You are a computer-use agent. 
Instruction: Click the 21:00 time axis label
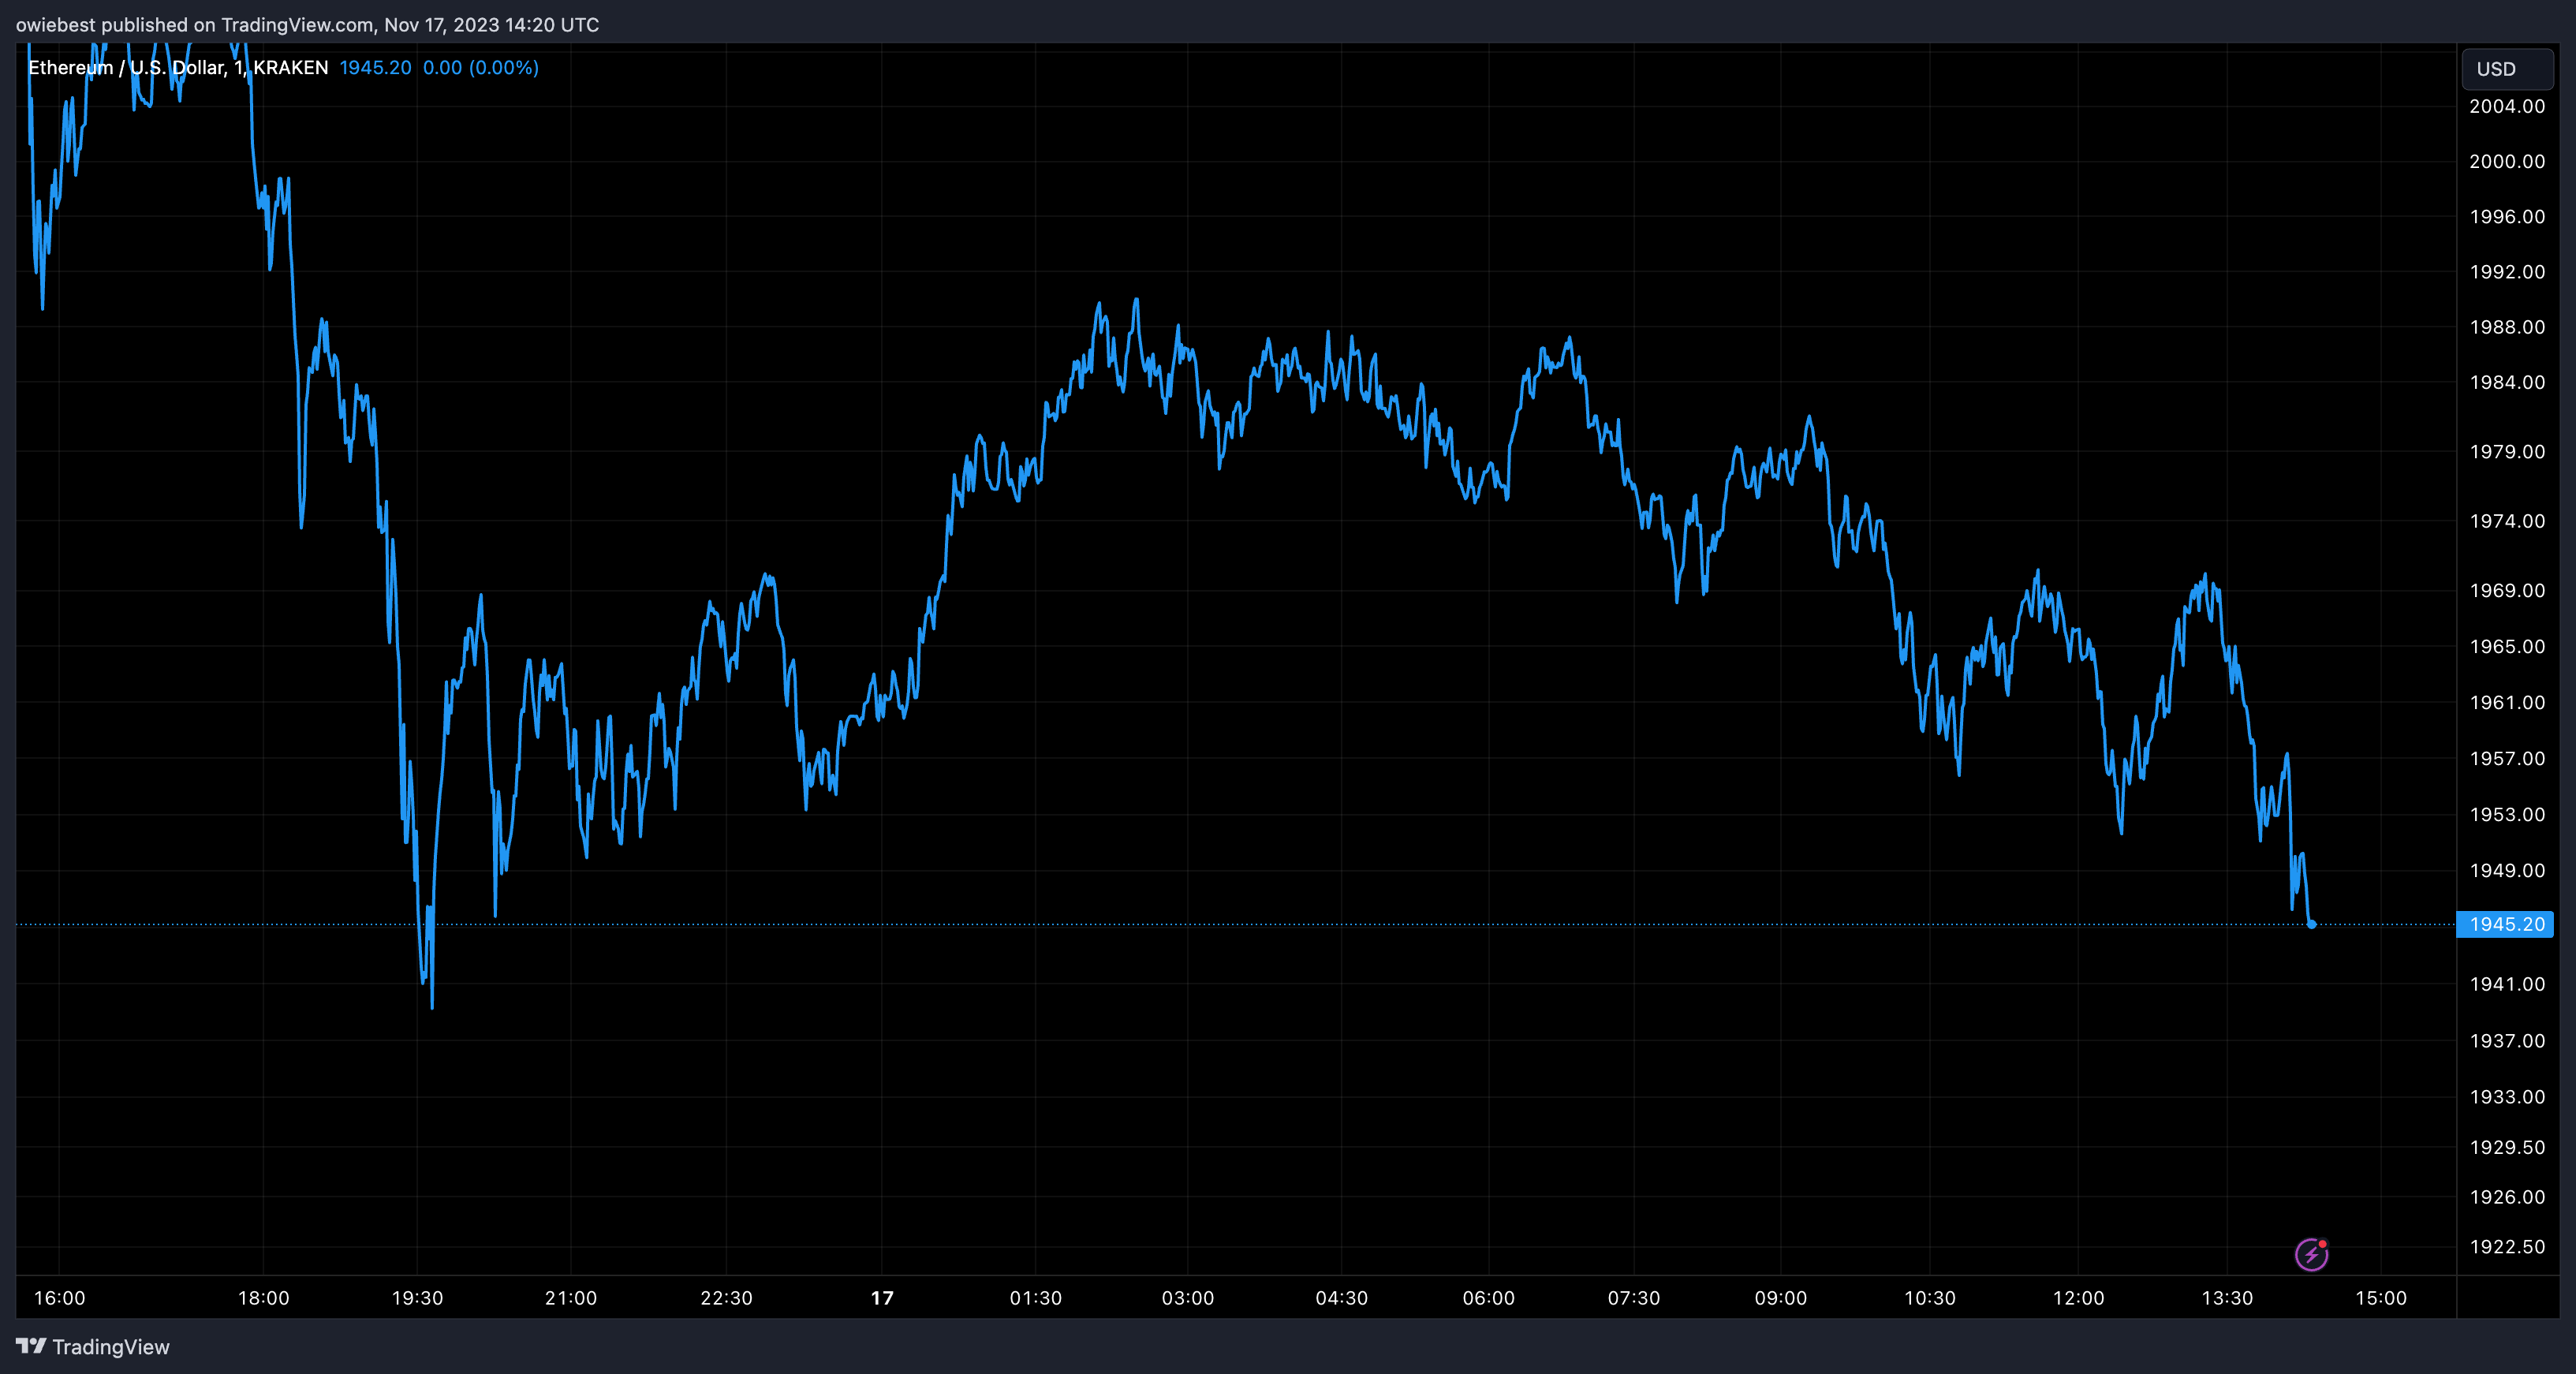(x=571, y=1298)
